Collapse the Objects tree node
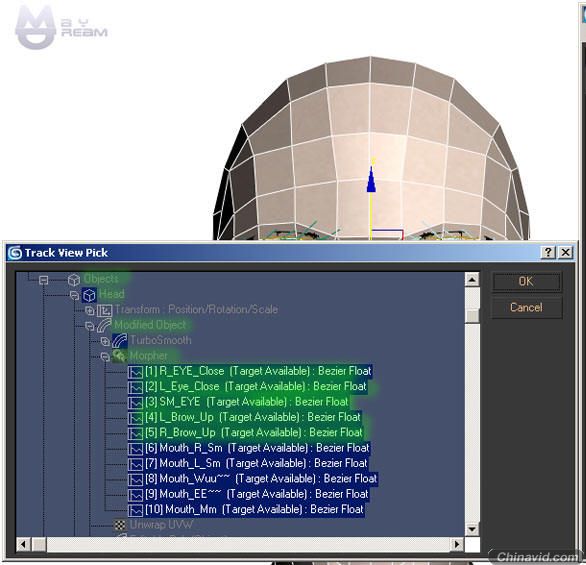The height and width of the screenshot is (565, 586). [x=43, y=280]
